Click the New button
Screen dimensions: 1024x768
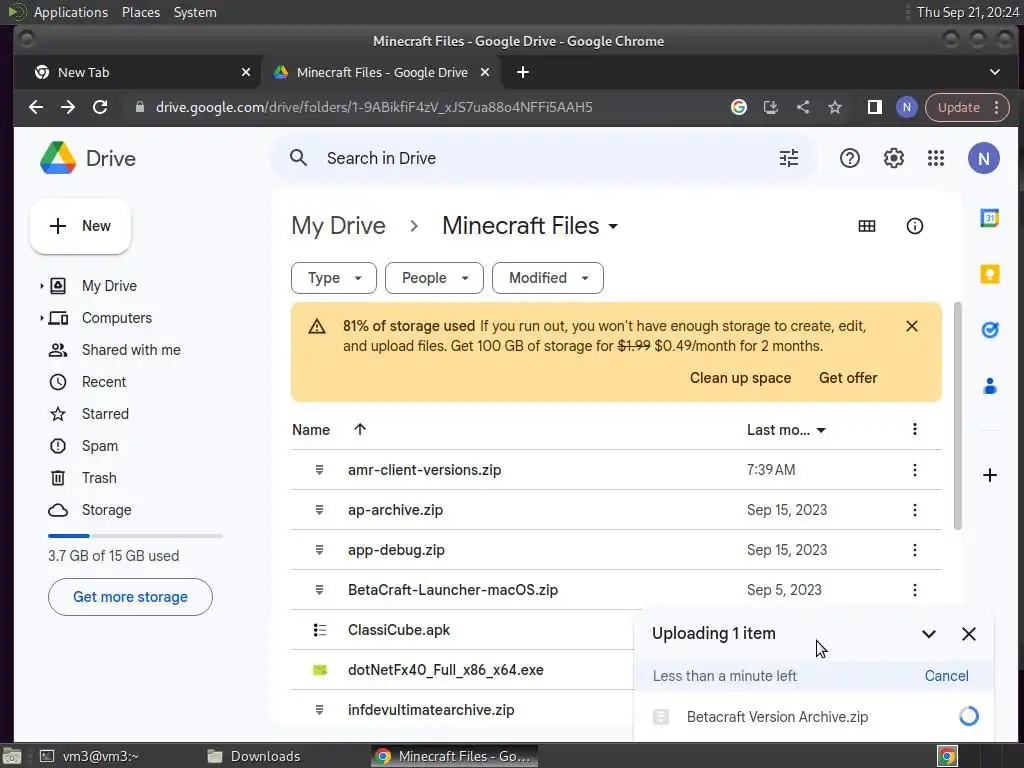point(80,226)
